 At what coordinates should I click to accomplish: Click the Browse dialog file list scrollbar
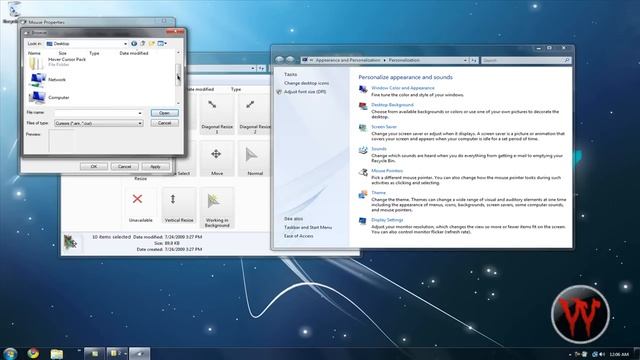[x=178, y=77]
